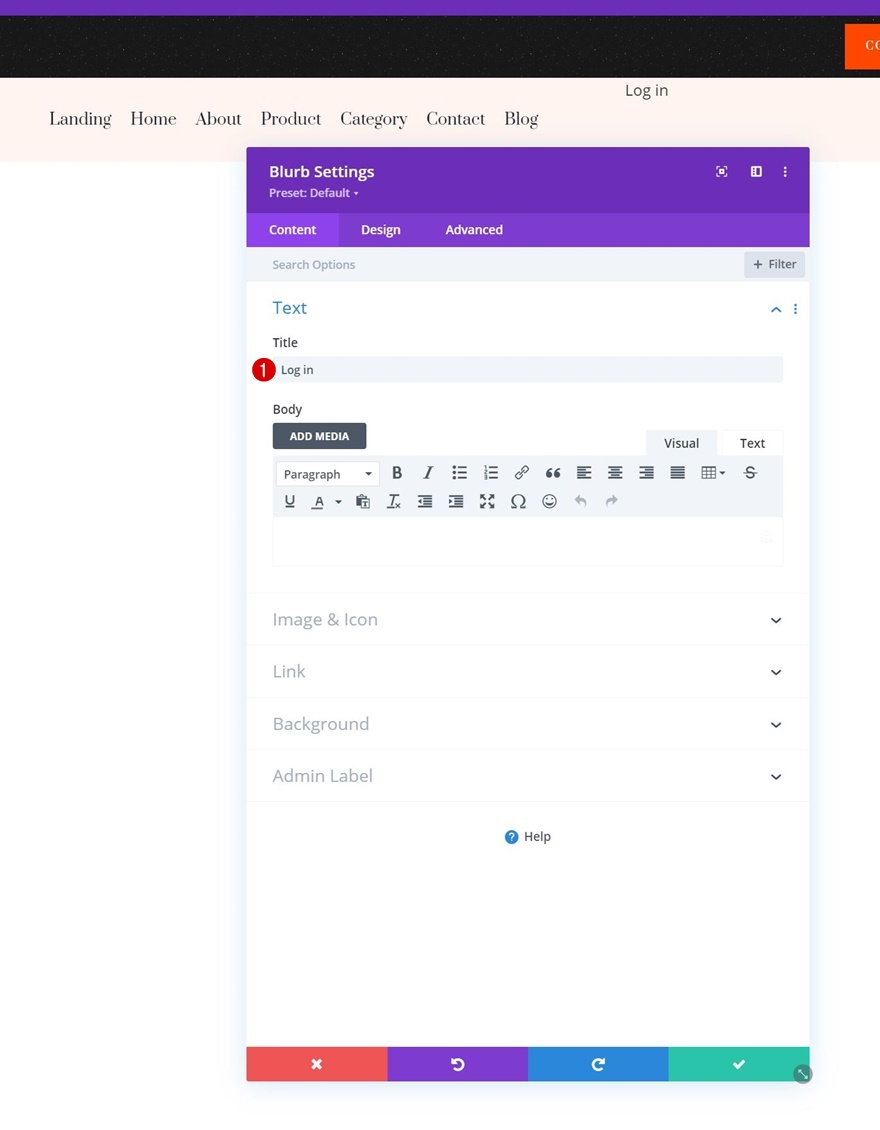Image resolution: width=880 pixels, height=1130 pixels.
Task: Insert a numbered list
Action: (491, 473)
